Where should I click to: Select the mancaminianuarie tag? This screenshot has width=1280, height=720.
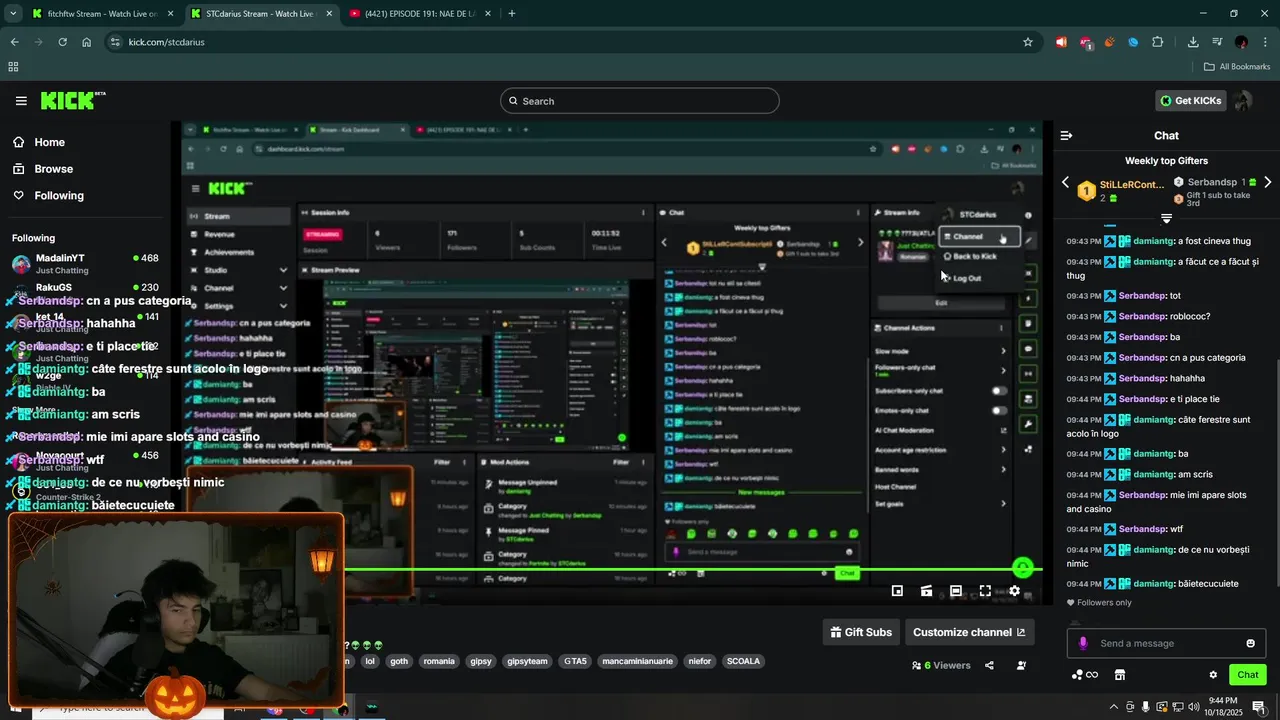click(x=638, y=661)
